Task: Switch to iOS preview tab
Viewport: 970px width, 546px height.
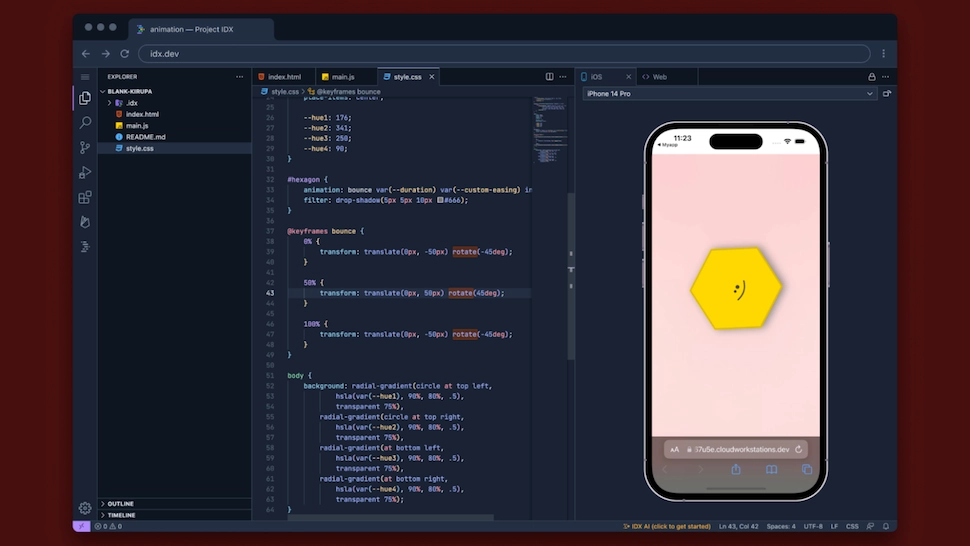Action: (x=596, y=77)
